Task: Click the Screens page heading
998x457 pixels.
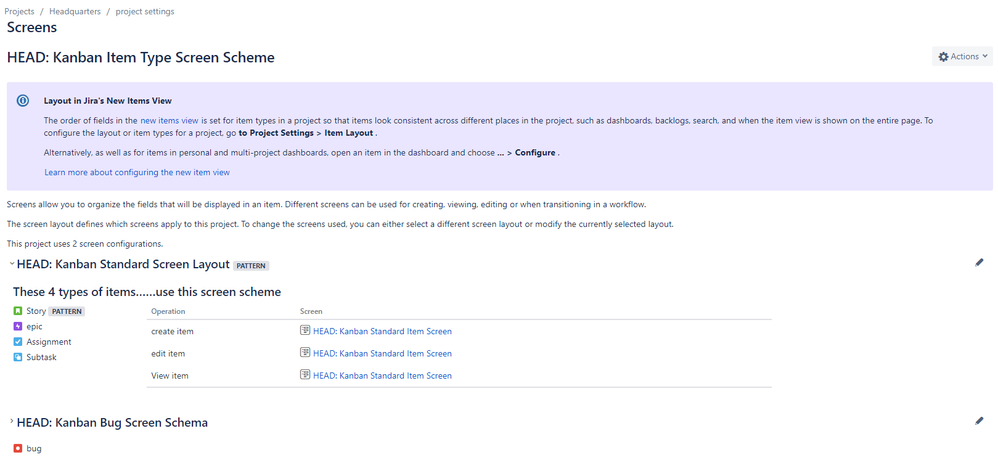Action: click(x=32, y=27)
